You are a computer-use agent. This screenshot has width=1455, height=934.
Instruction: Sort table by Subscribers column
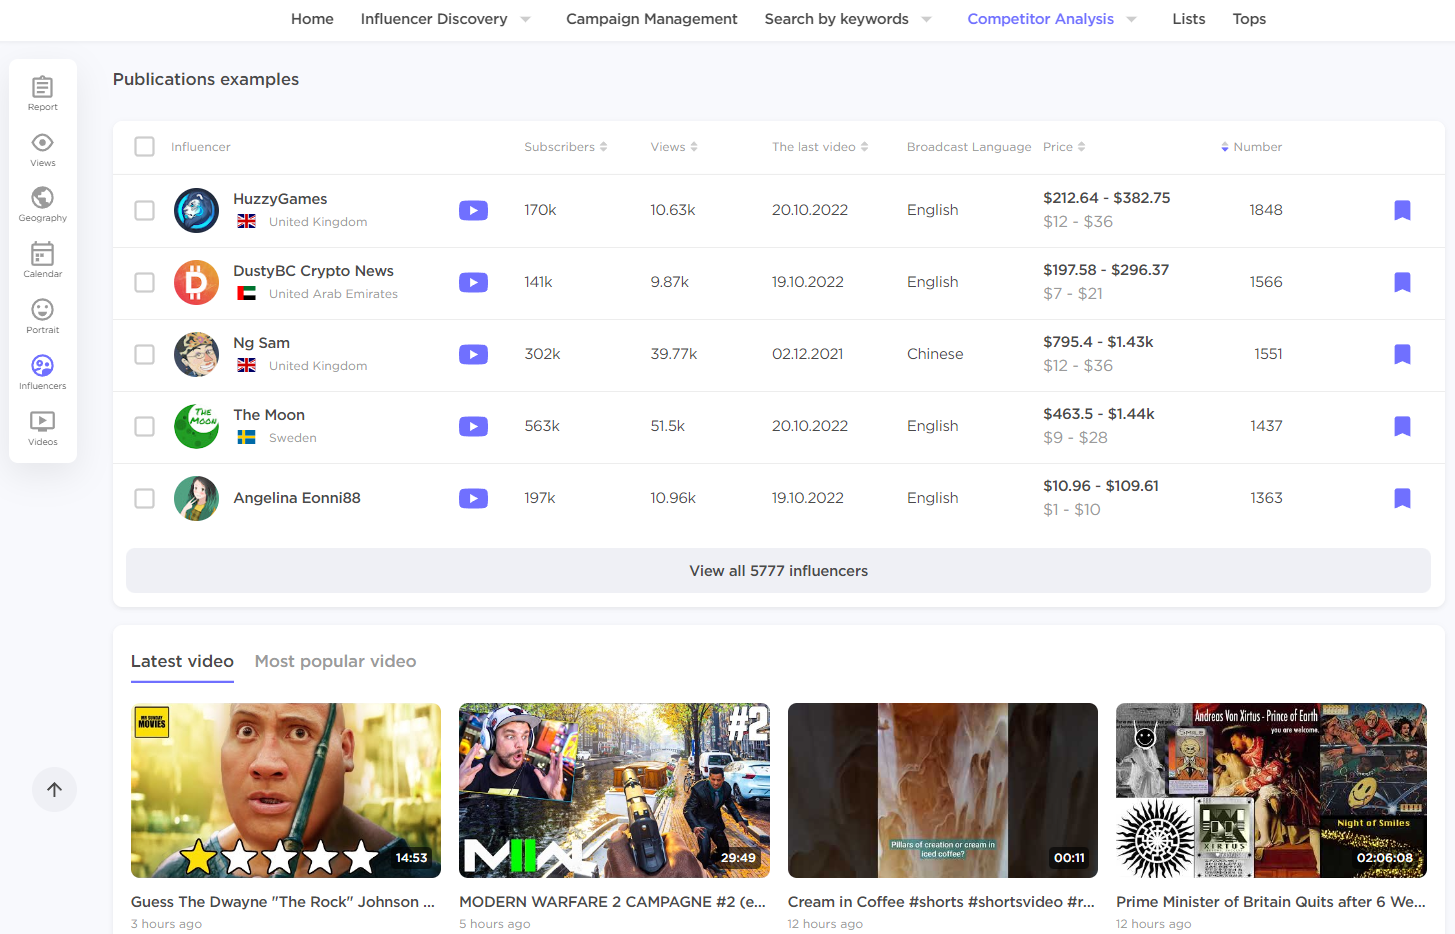[566, 147]
